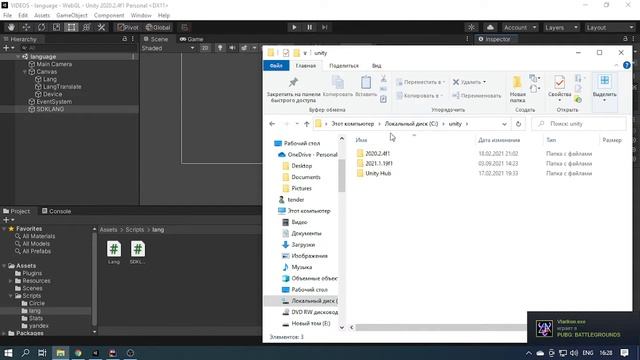Switch to the Scene tab
This screenshot has width=640, height=360.
point(156,39)
